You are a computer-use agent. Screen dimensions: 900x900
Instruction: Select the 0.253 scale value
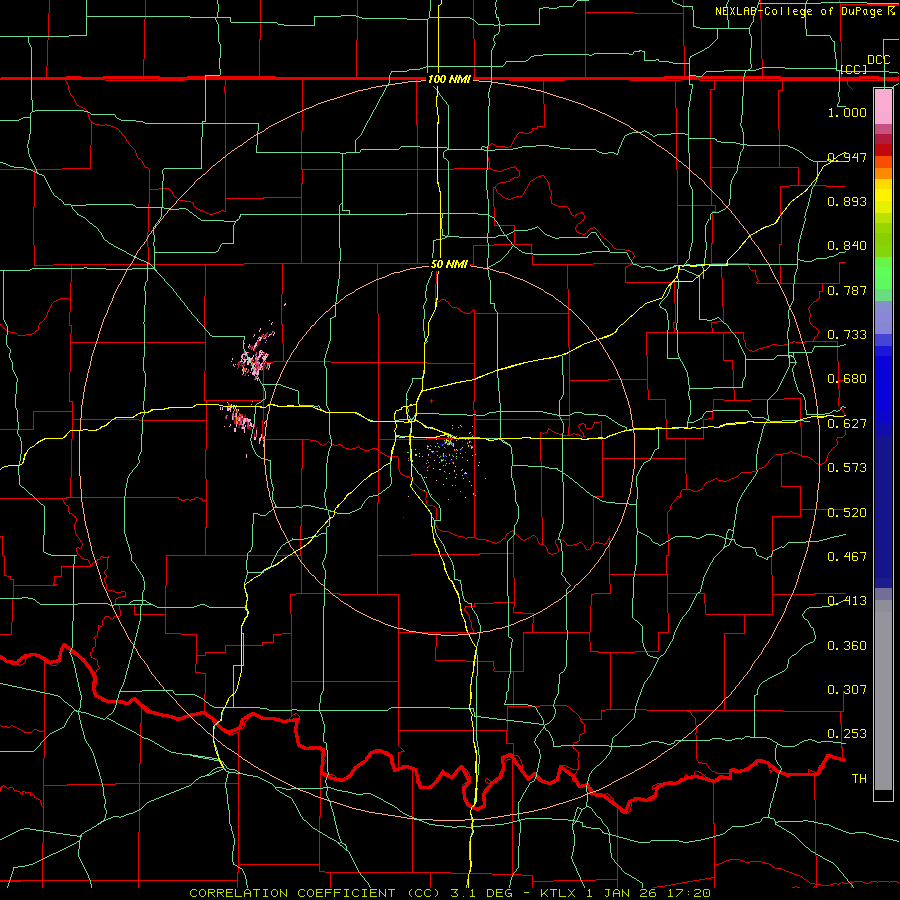[x=847, y=734]
